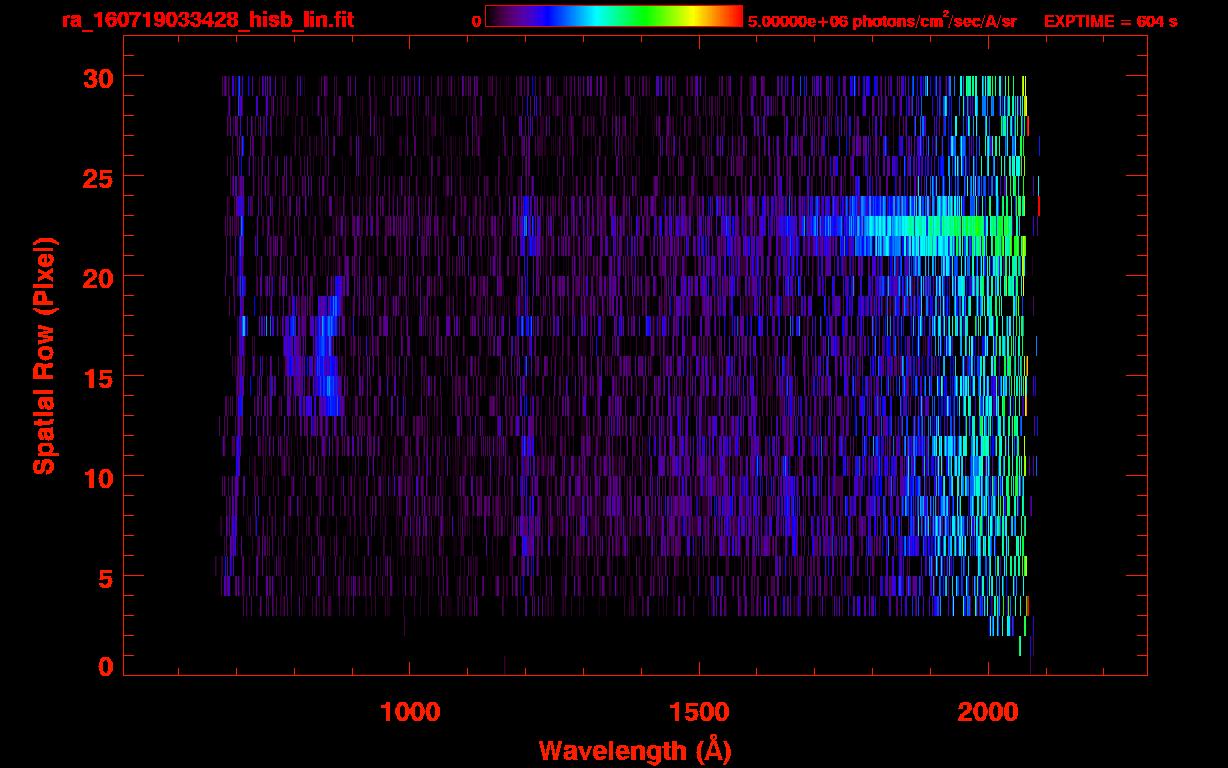The width and height of the screenshot is (1228, 768).
Task: Click the Wavelength (Å) axis title
Action: 635,750
